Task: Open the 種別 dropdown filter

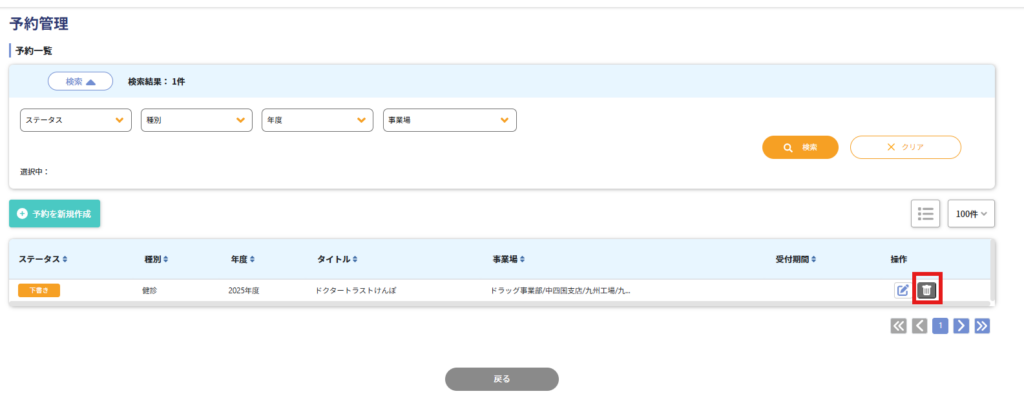Action: coord(196,120)
